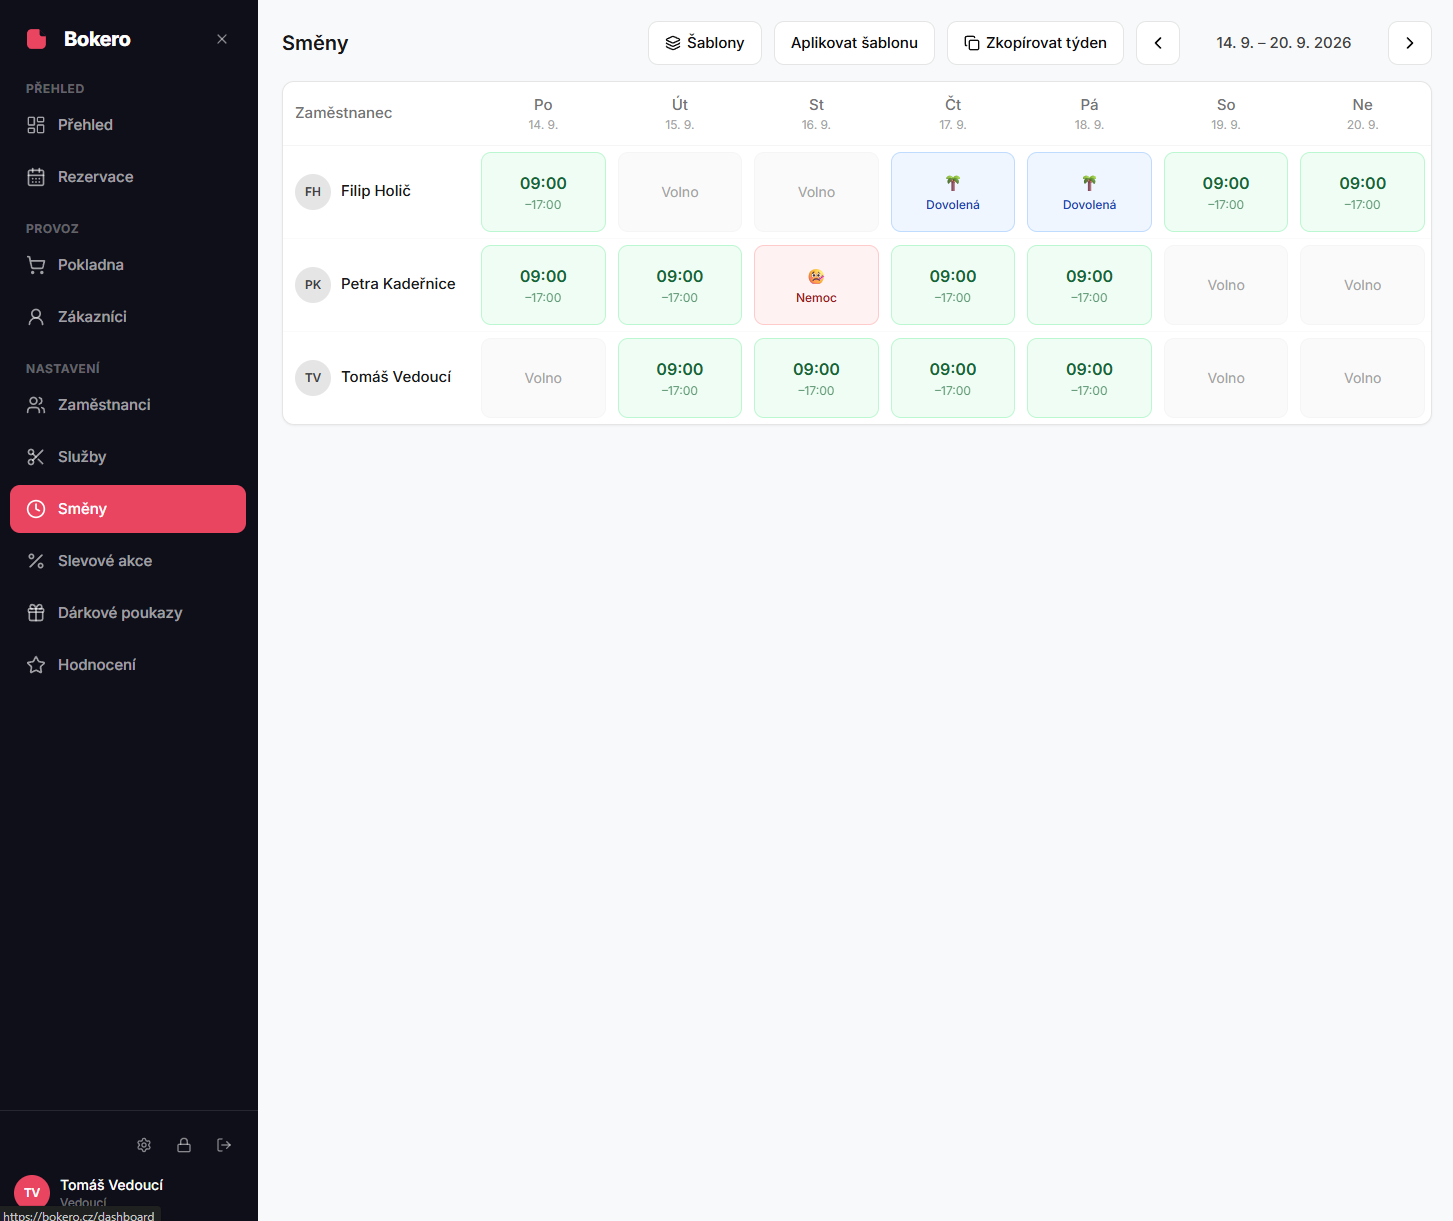This screenshot has height=1221, width=1453.
Task: Go to Rezervace in the sidebar
Action: (128, 177)
